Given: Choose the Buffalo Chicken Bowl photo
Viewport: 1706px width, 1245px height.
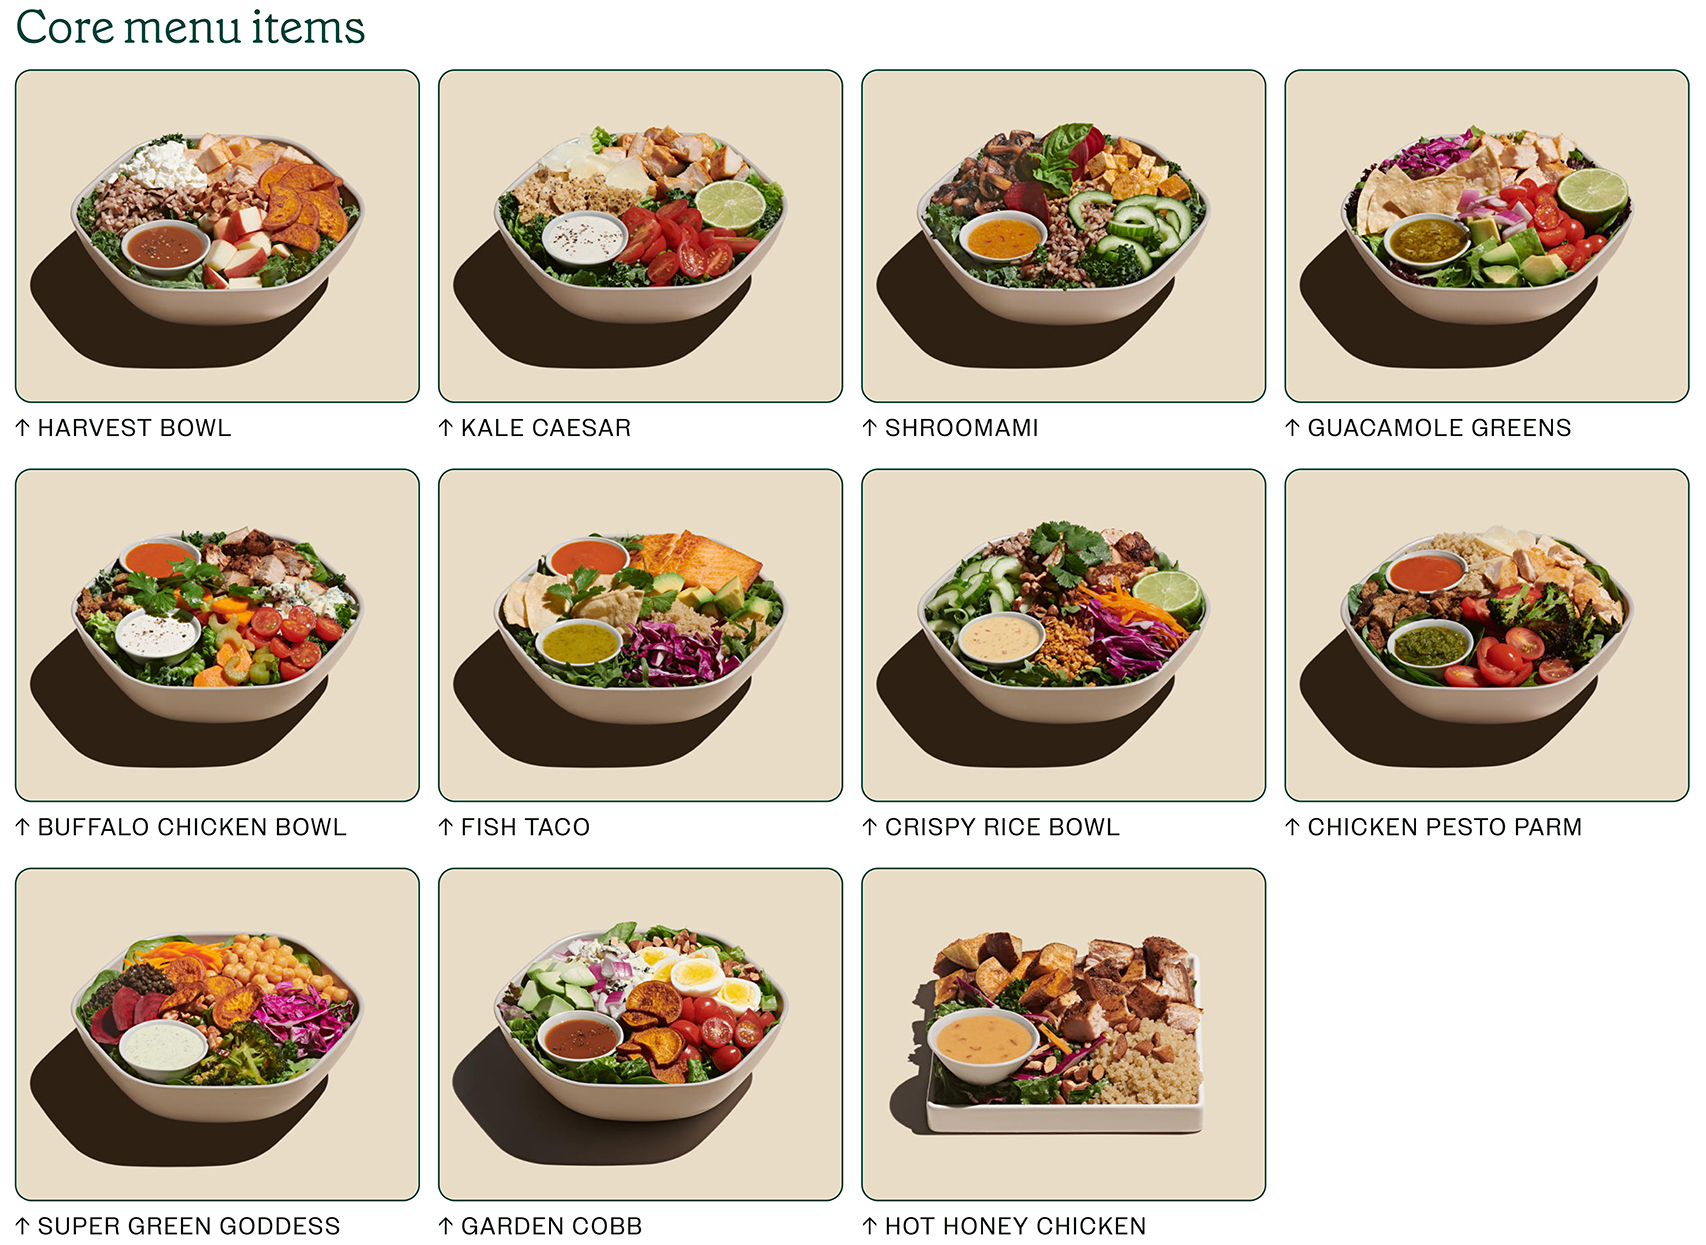Looking at the screenshot, I should pos(217,635).
